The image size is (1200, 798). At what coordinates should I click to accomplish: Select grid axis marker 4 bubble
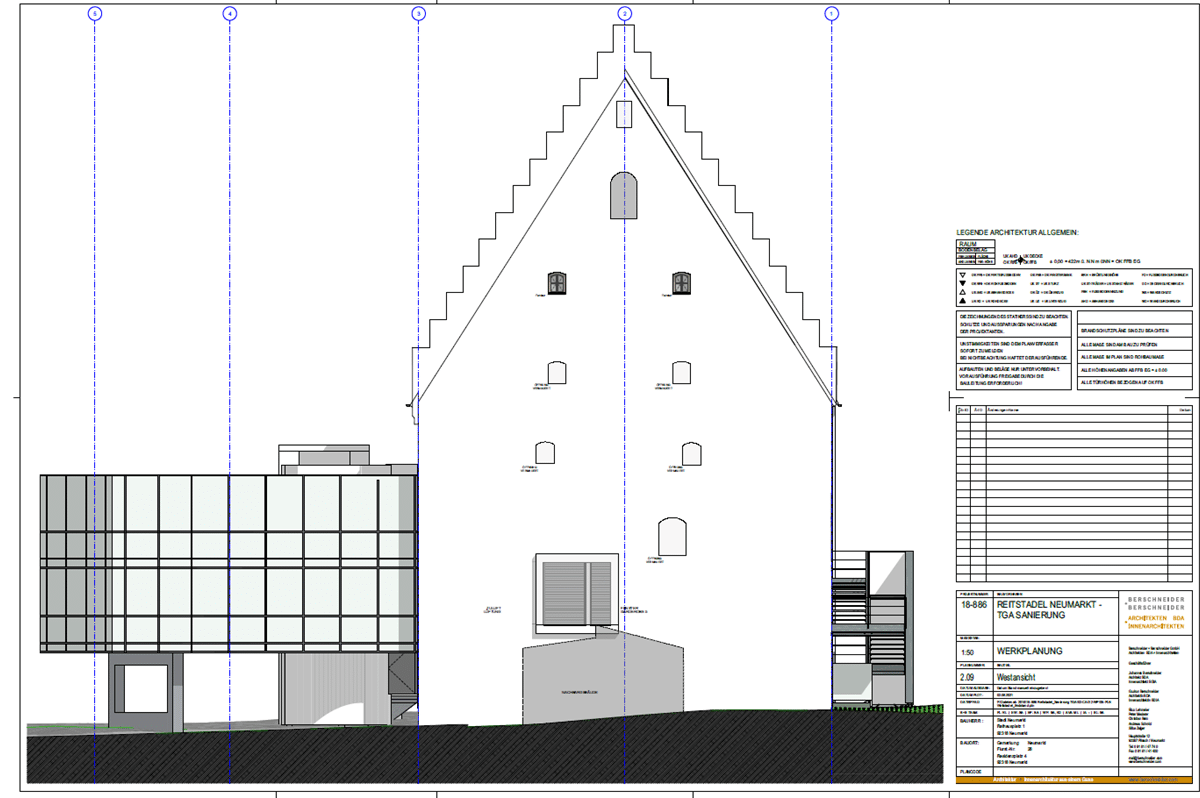pyautogui.click(x=230, y=14)
